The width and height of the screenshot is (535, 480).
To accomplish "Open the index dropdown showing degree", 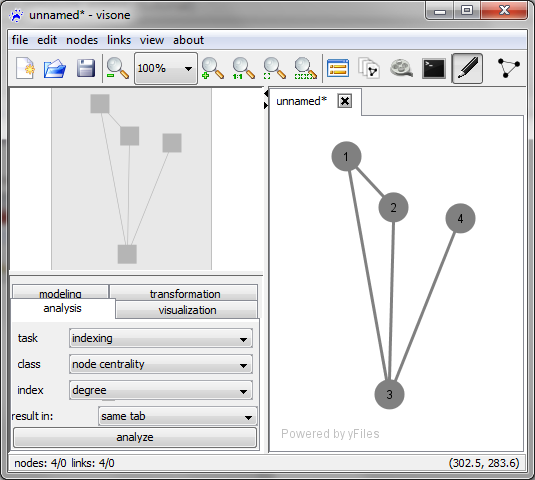I will tap(161, 390).
